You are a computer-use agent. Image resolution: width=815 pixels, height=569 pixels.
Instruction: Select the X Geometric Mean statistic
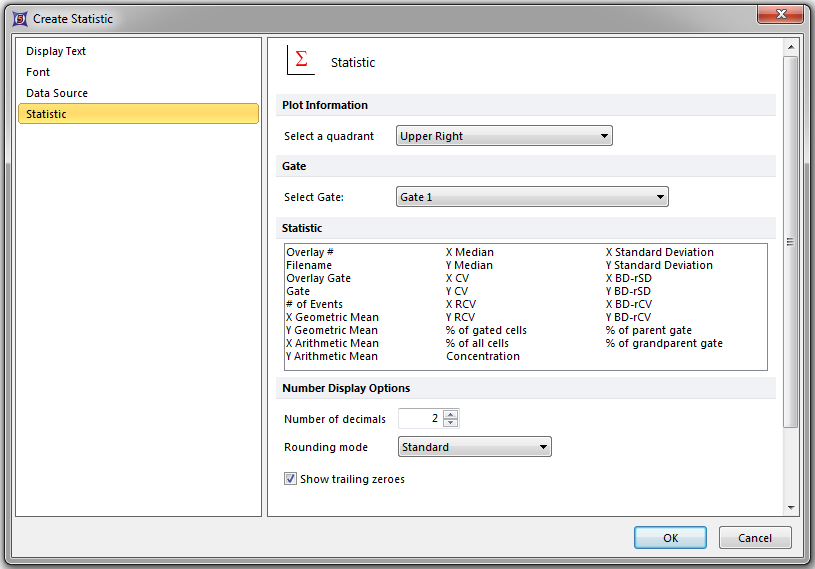(331, 317)
